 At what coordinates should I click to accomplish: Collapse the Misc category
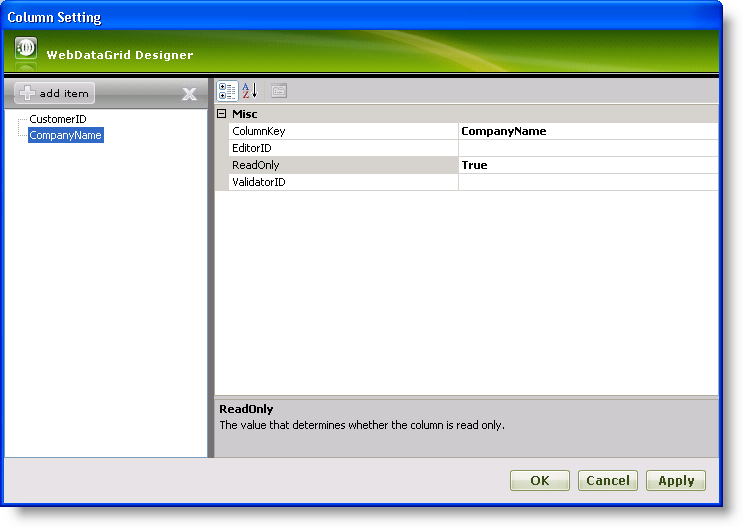[221, 114]
